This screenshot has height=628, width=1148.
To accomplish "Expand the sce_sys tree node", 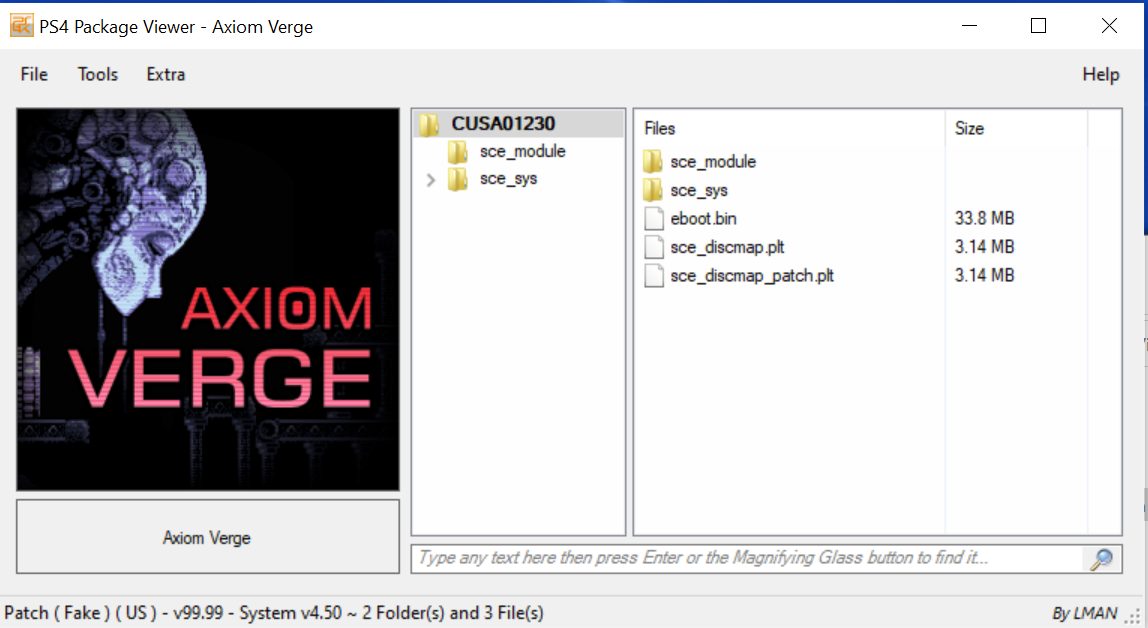I will click(430, 179).
